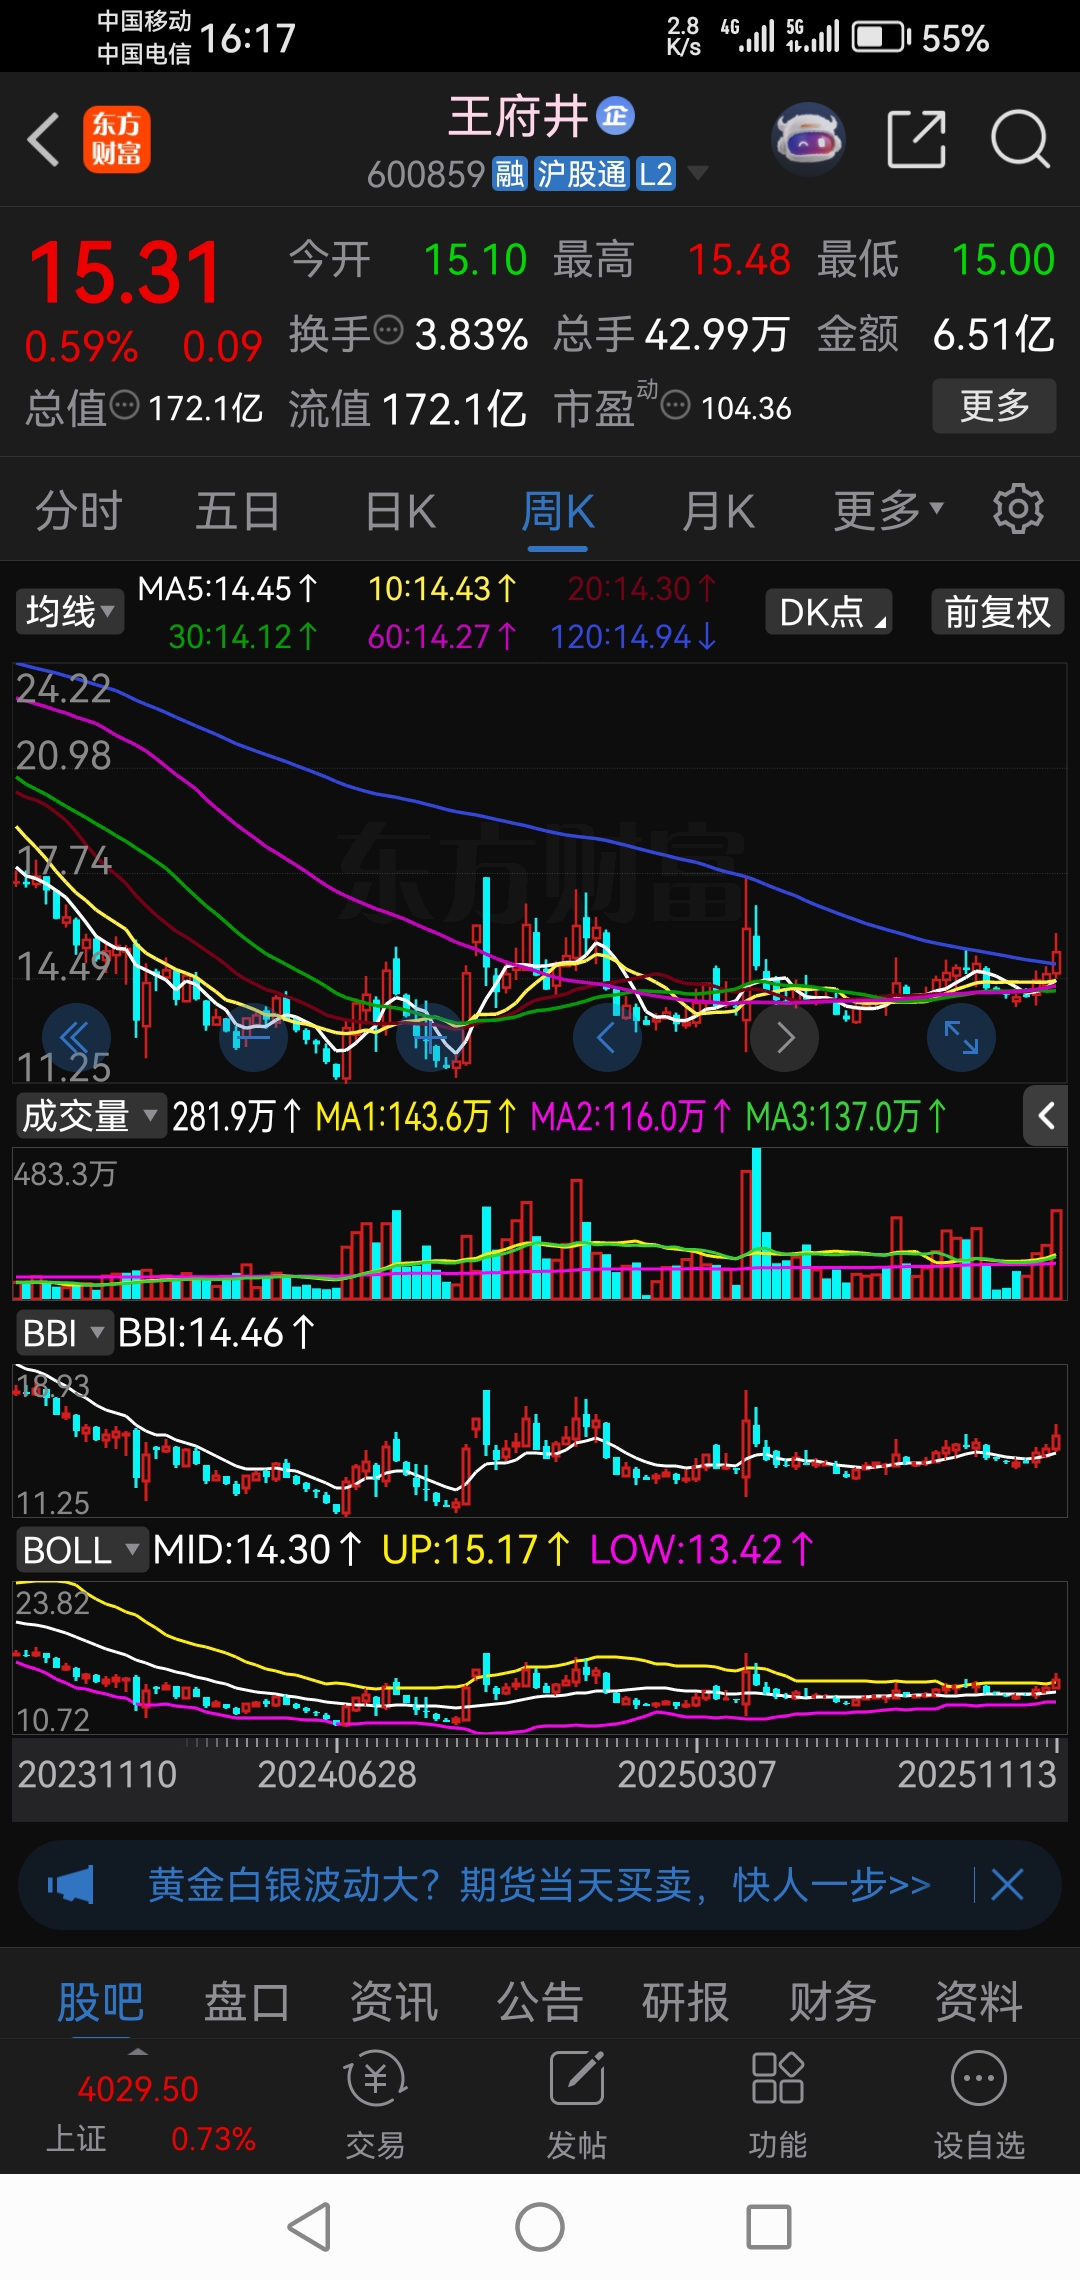Tap the 沪股通 badge
The image size is (1080, 2280).
(x=581, y=174)
